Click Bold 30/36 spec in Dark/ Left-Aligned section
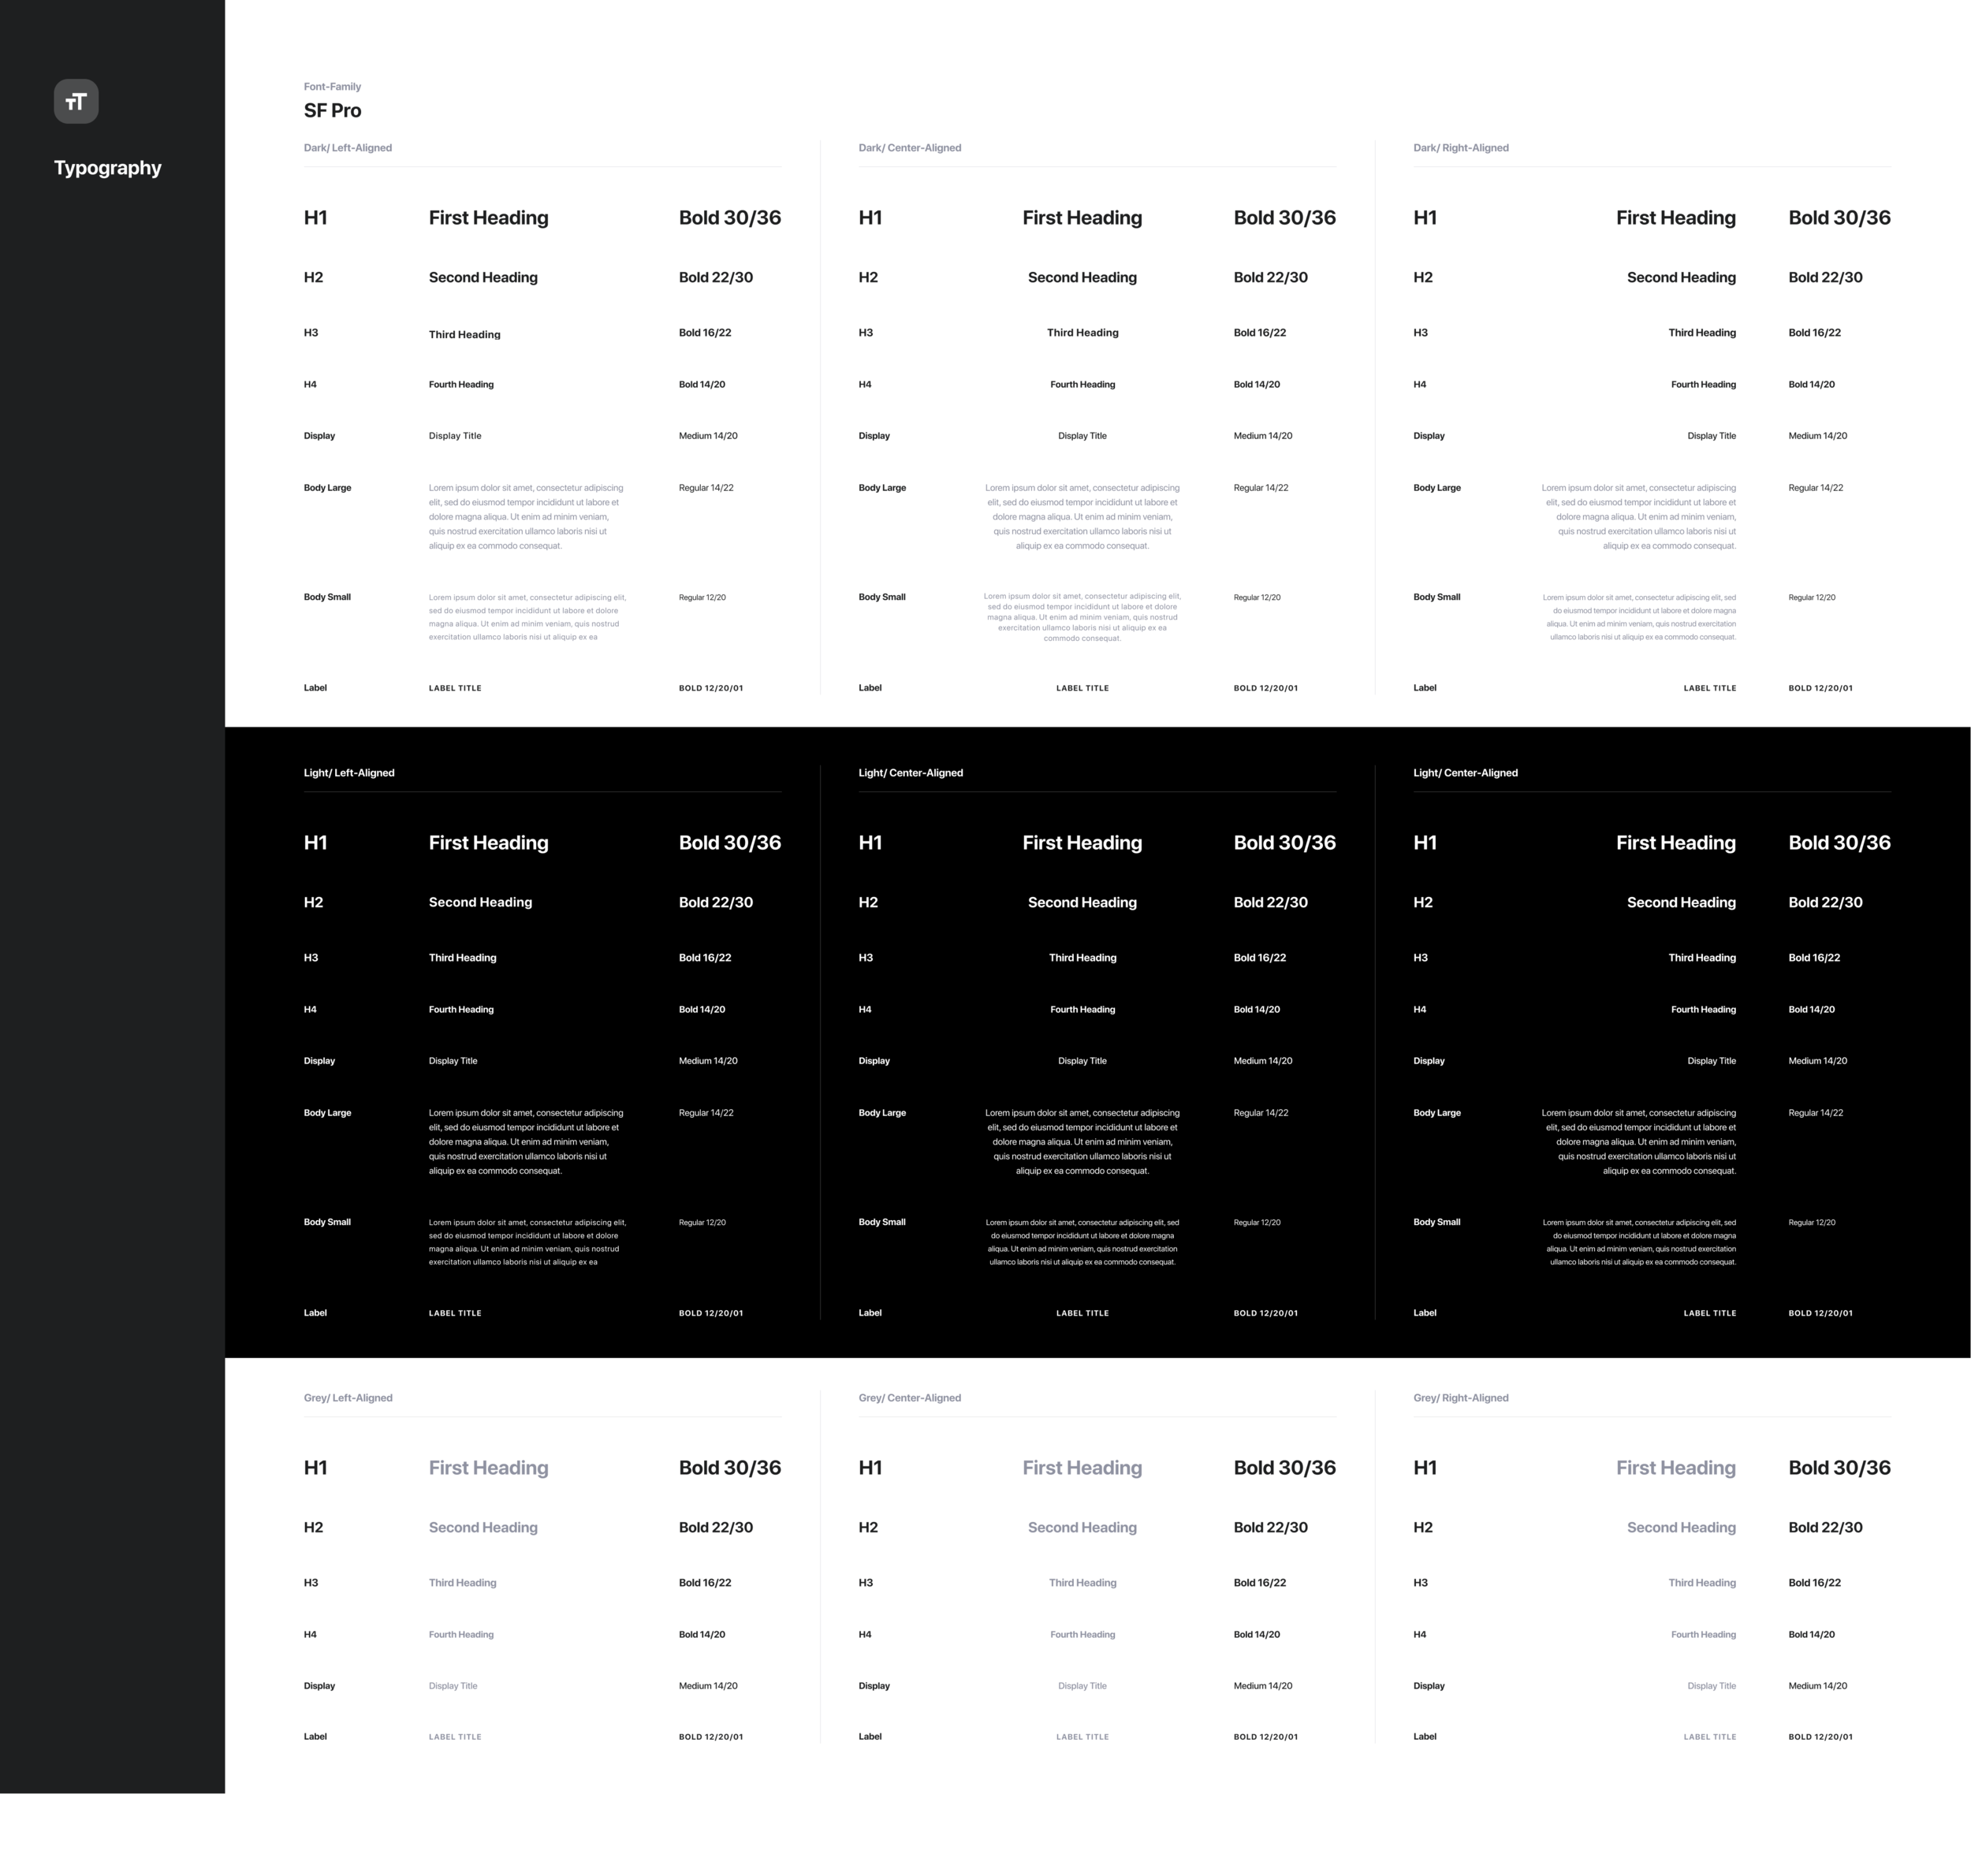The width and height of the screenshot is (1971, 1876). [730, 218]
